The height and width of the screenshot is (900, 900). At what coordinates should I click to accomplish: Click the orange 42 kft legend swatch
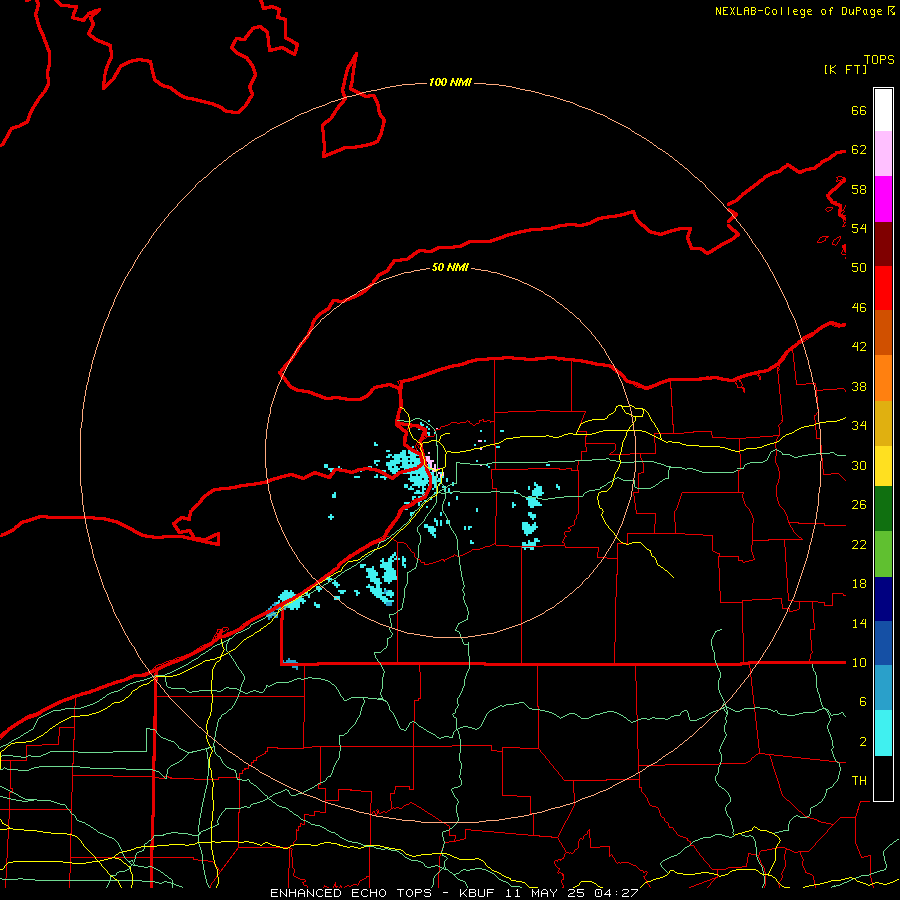coord(883,377)
